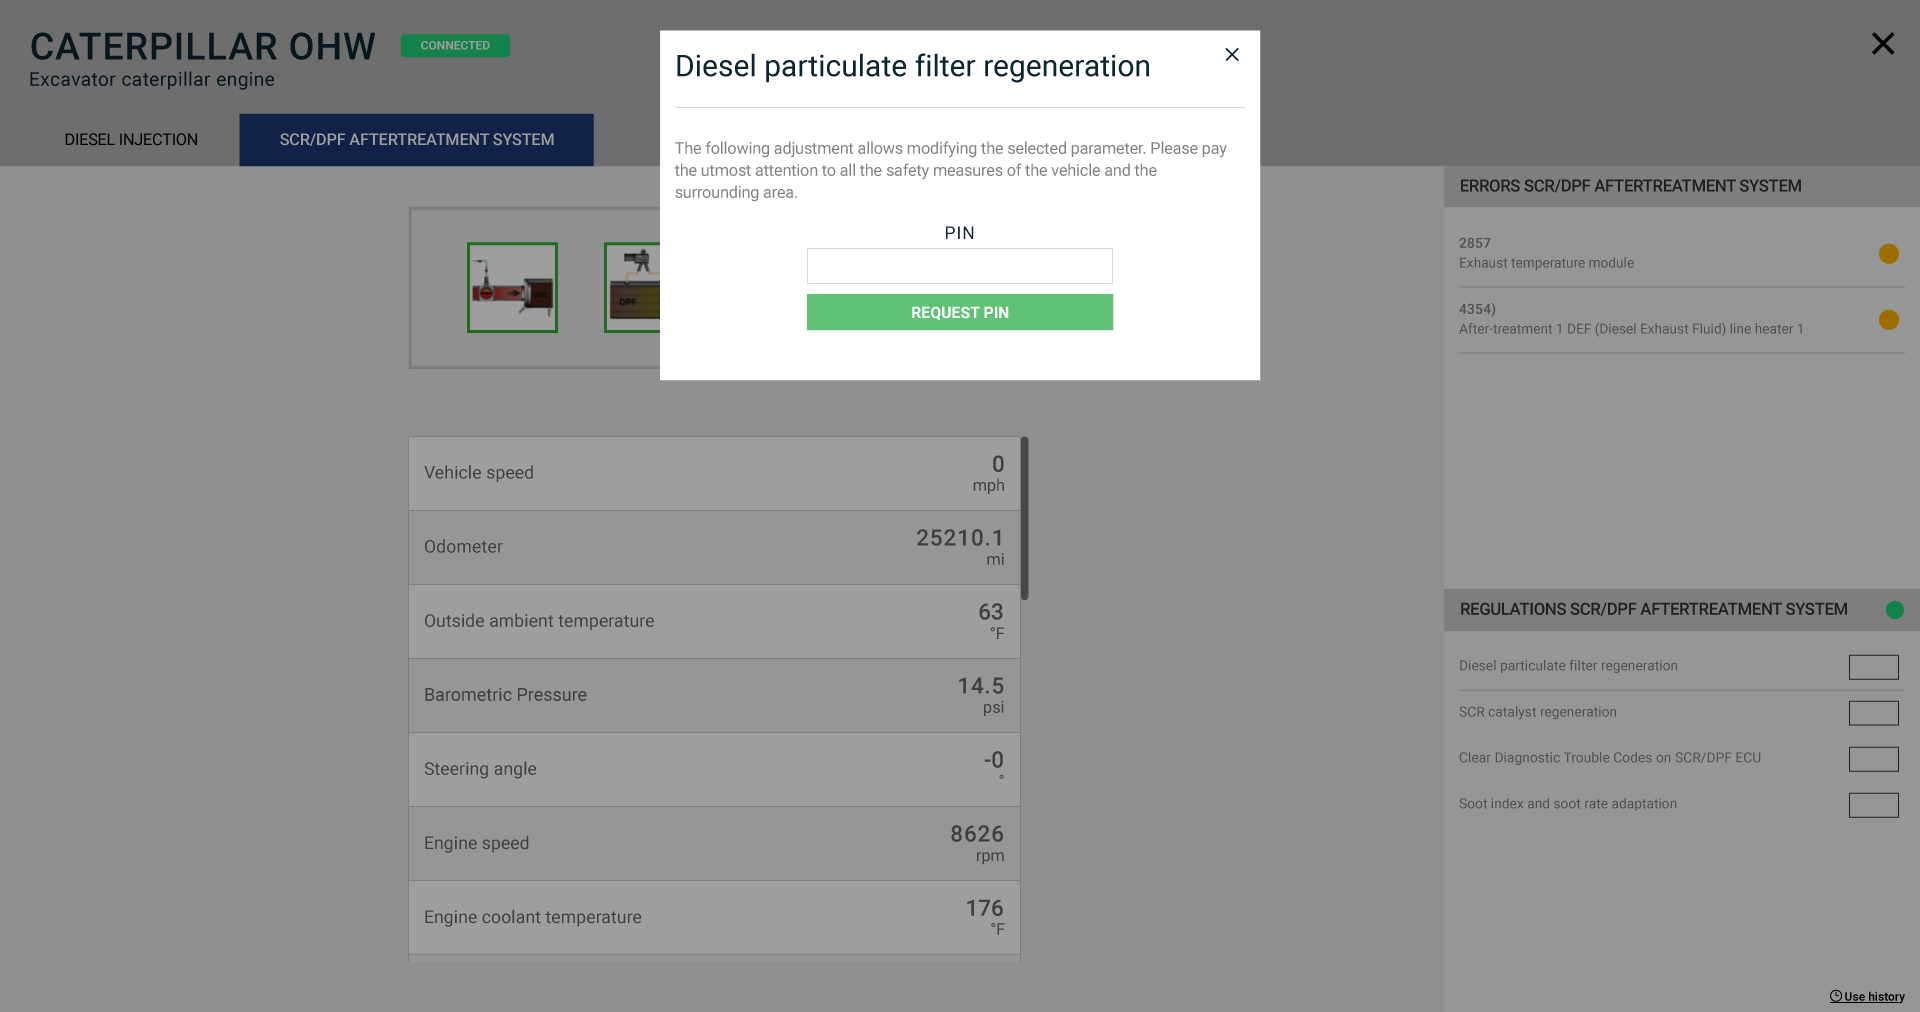Click the REQUEST PIN button

pyautogui.click(x=959, y=312)
